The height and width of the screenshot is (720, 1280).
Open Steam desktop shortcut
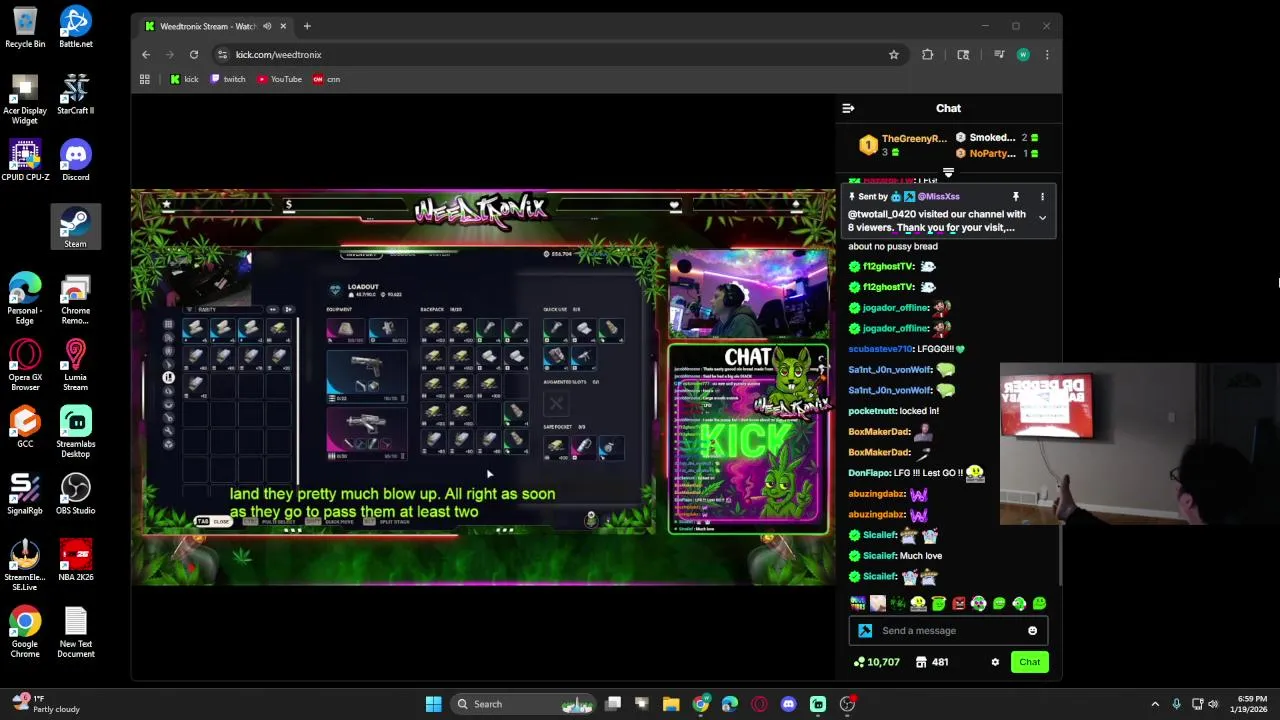76,227
